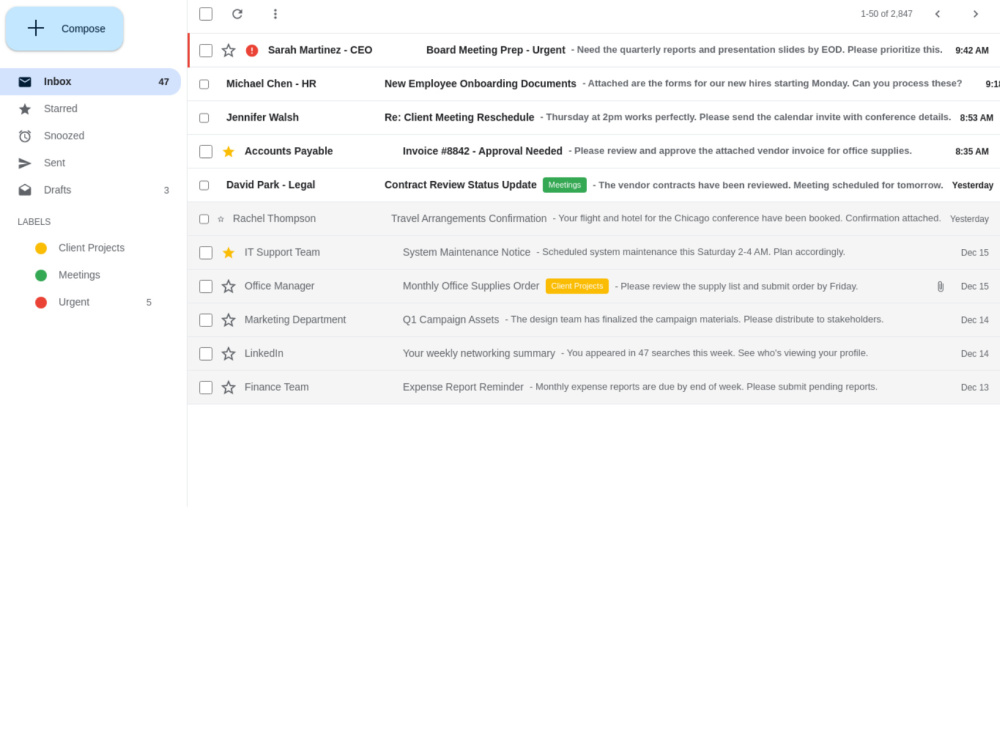Open Expense Report Reminder email

(594, 387)
